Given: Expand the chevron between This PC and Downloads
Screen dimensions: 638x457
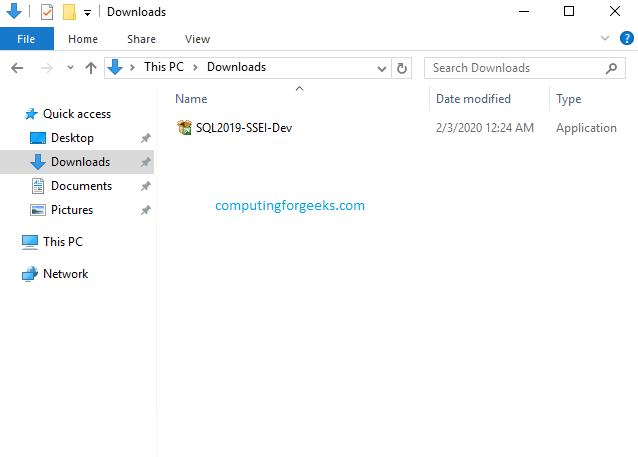Looking at the screenshot, I should coord(195,68).
